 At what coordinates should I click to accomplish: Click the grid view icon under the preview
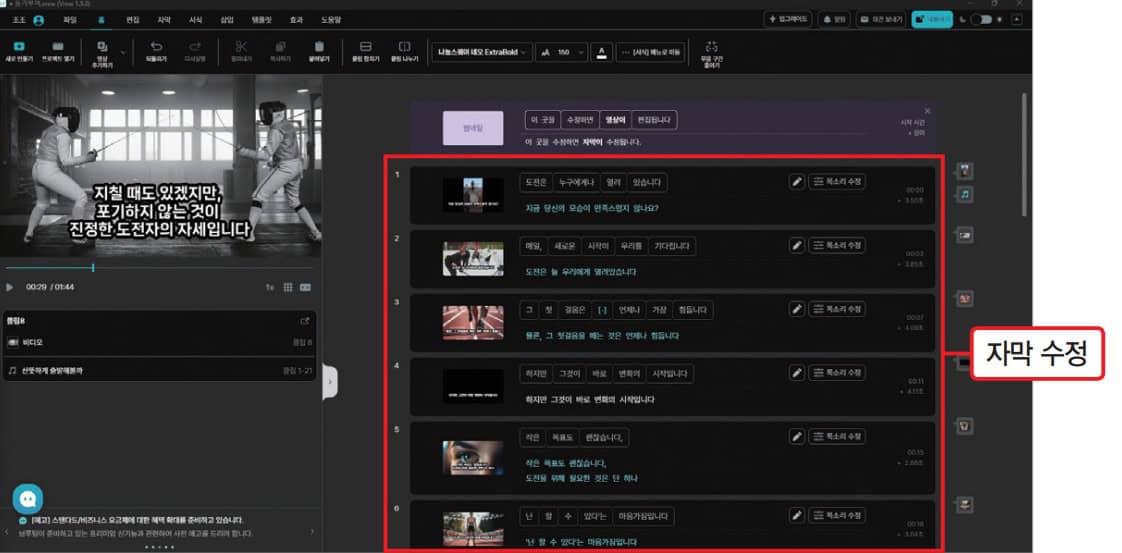click(288, 287)
